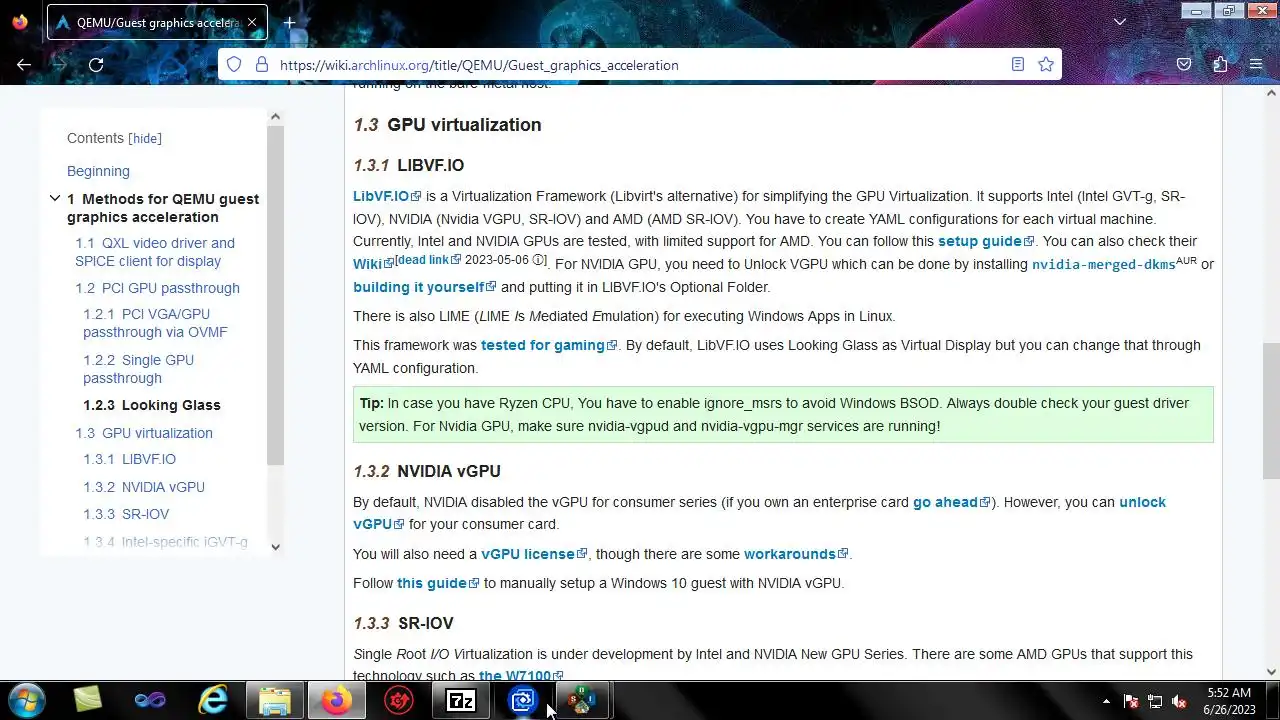Follow the setup guide link
The width and height of the screenshot is (1280, 720).
[x=986, y=241]
